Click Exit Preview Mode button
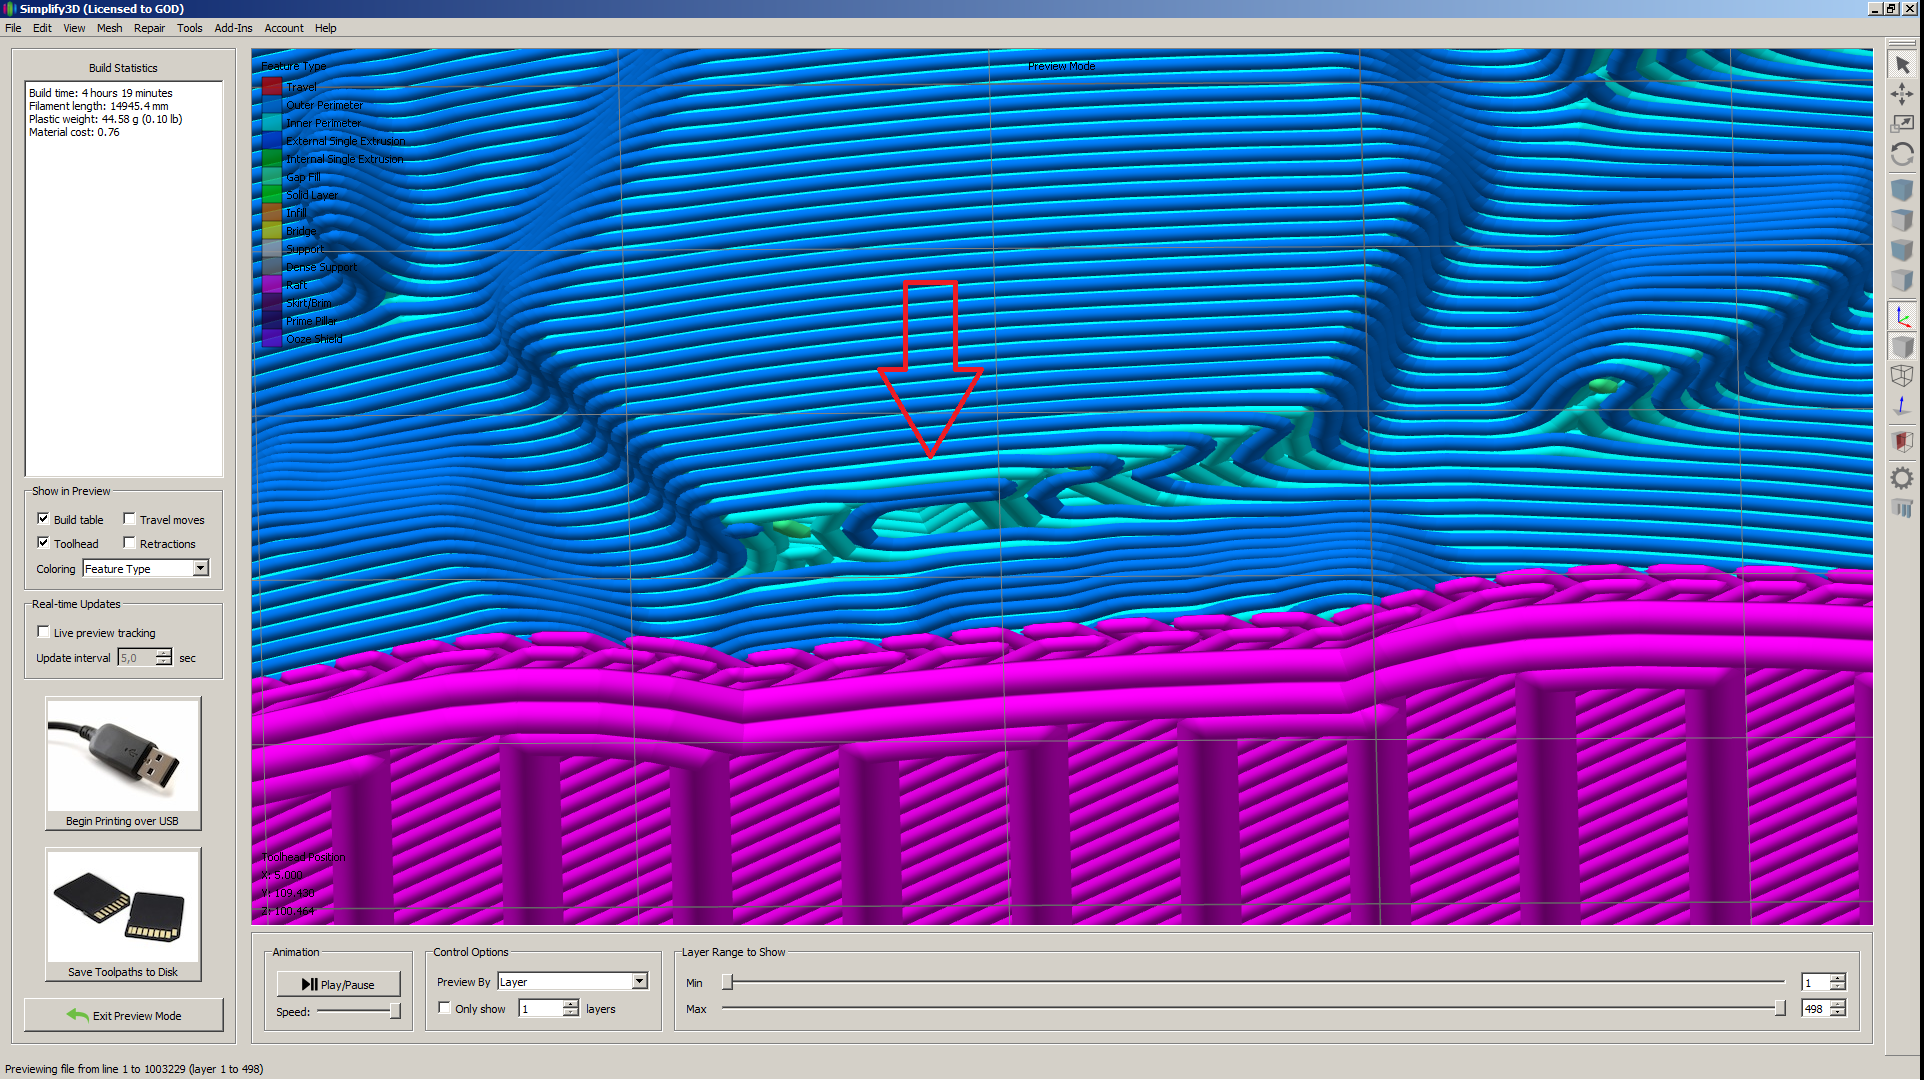This screenshot has height=1080, width=1924. point(123,1015)
